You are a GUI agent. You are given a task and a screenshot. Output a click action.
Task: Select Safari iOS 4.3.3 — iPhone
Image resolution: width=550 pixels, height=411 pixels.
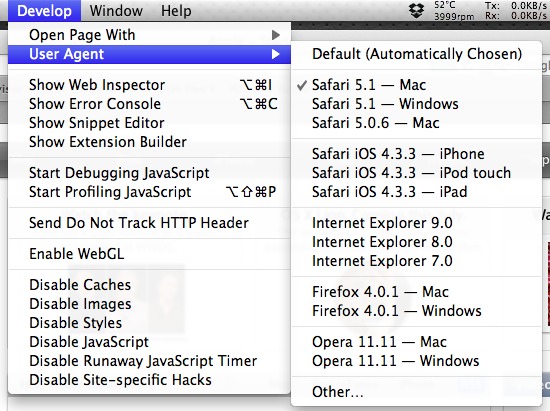[x=416, y=154]
